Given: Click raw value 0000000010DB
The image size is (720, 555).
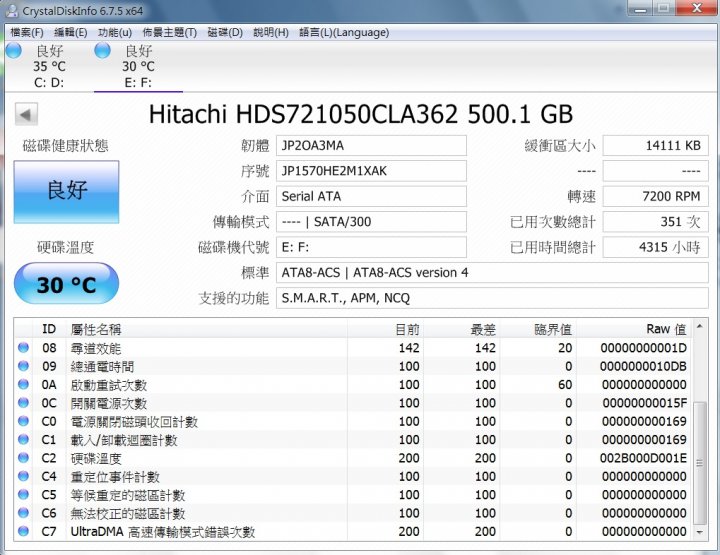Looking at the screenshot, I should pos(643,366).
